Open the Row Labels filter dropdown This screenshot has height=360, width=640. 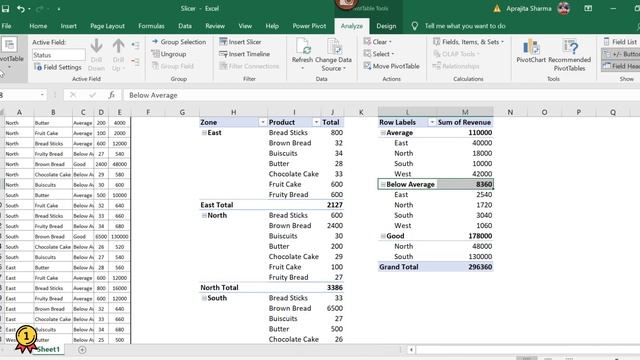tap(431, 122)
